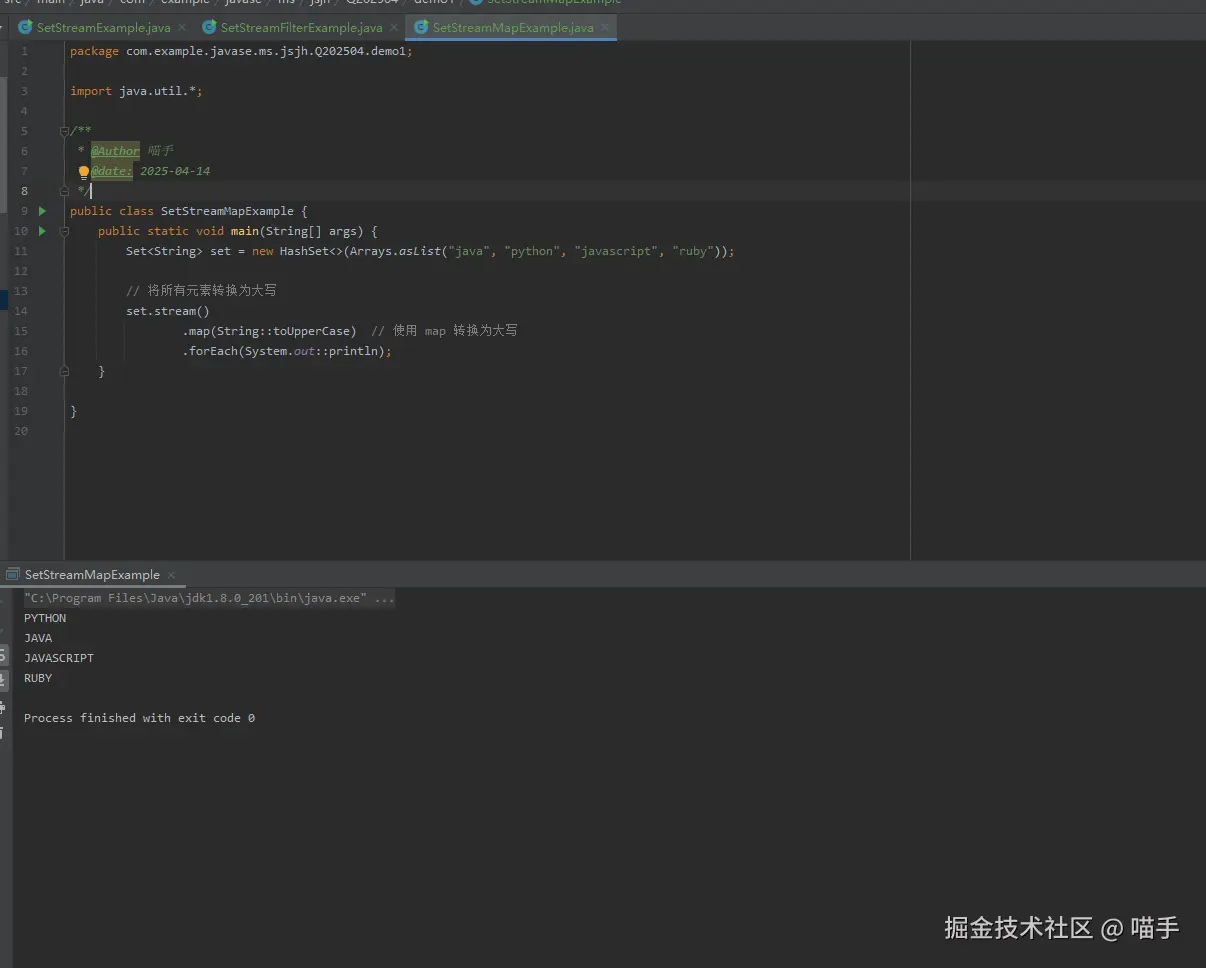Click the System.out::println reference on line 16
Screen dimensions: 1206x968
[312, 351]
